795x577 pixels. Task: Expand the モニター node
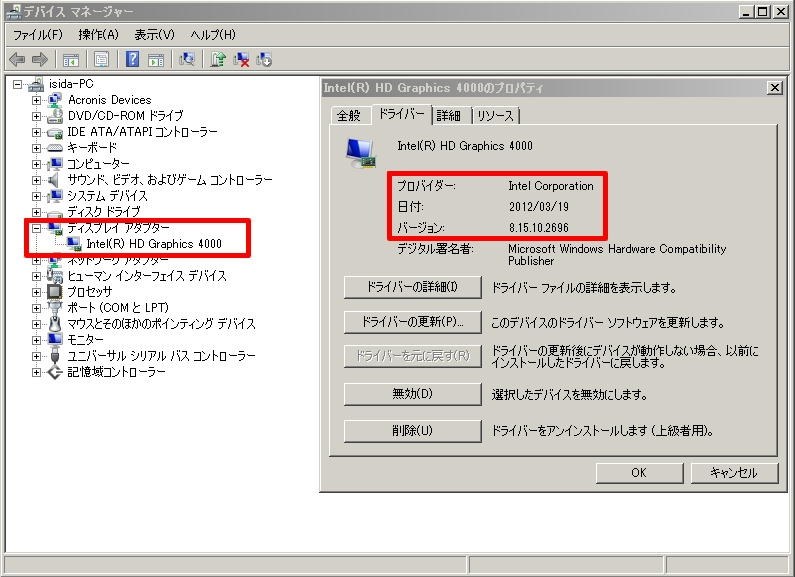(36, 340)
